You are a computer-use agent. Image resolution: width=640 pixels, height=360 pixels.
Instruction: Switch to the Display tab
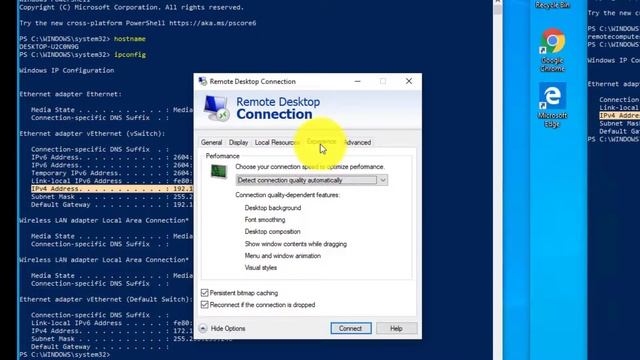[238, 142]
